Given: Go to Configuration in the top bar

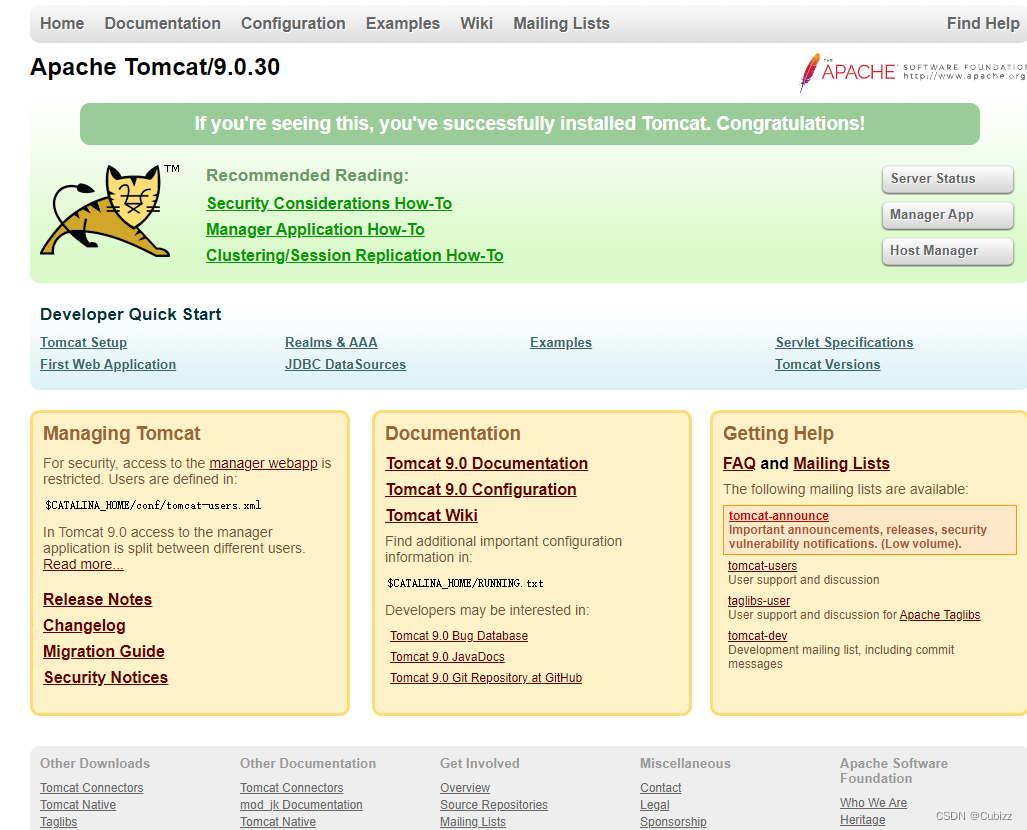Looking at the screenshot, I should [293, 24].
